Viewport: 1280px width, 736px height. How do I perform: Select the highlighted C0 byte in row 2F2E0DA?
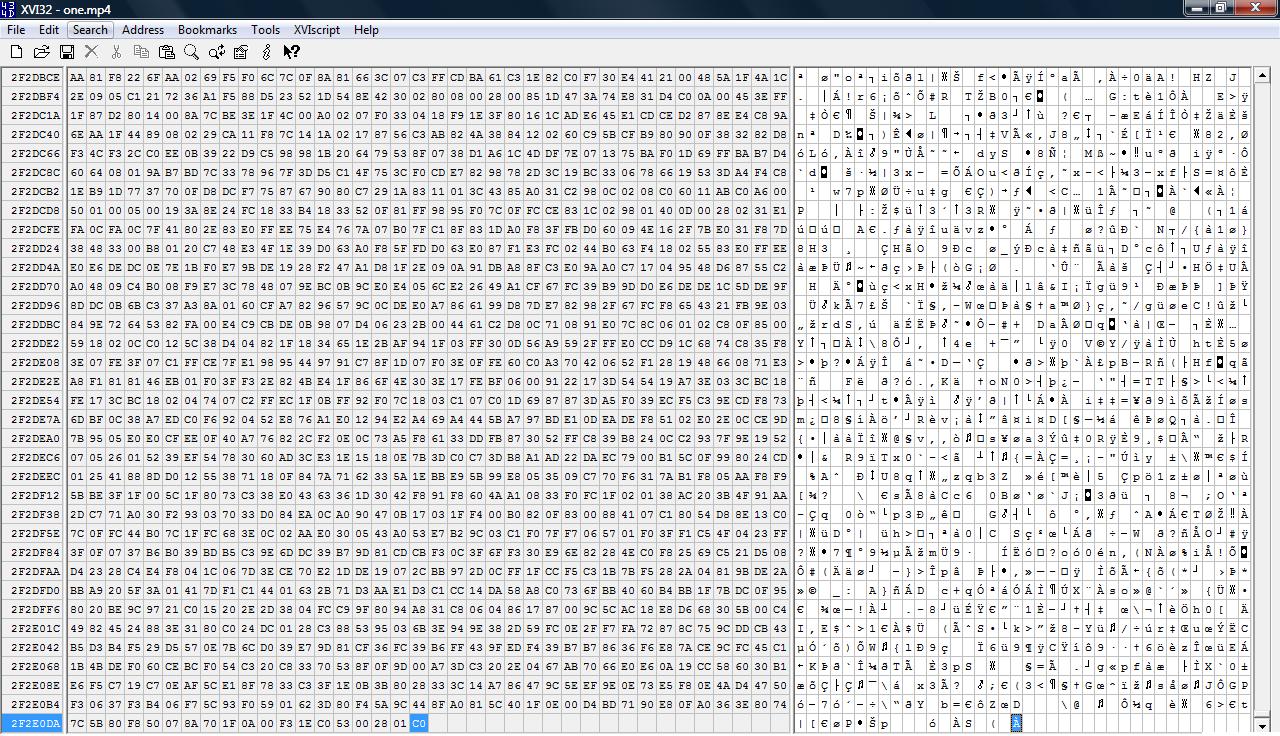(419, 723)
